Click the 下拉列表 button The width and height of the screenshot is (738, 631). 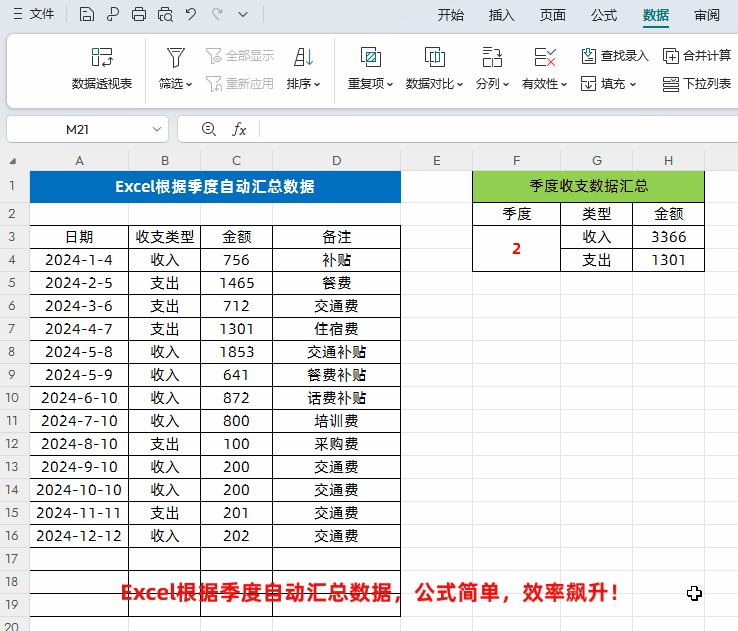pos(697,84)
